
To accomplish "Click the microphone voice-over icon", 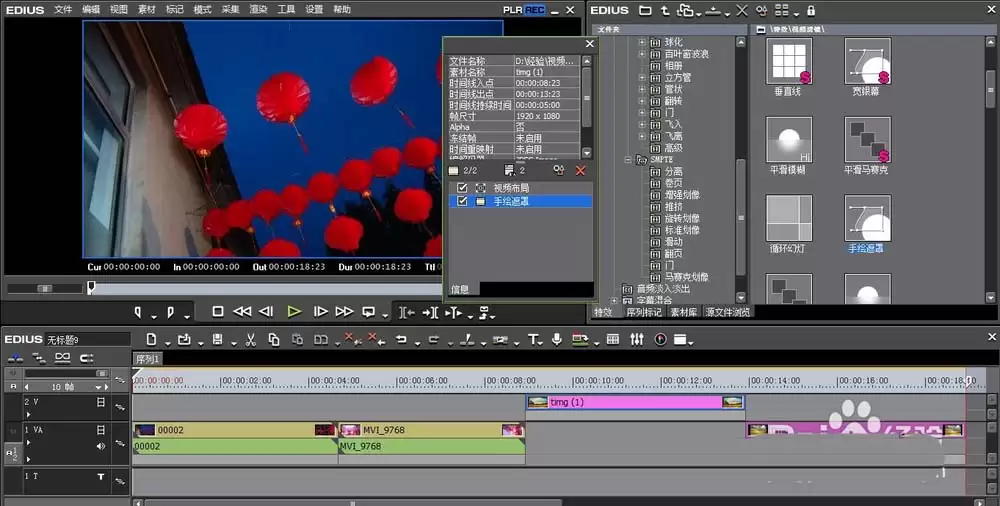I will coord(556,339).
